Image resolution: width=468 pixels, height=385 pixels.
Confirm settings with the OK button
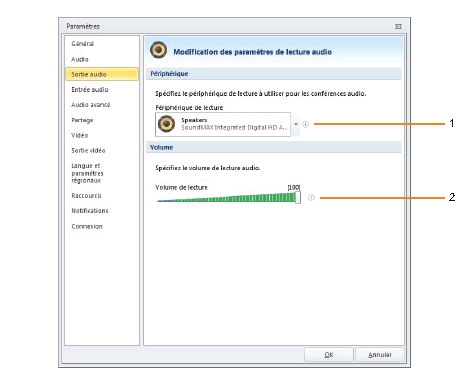point(329,355)
